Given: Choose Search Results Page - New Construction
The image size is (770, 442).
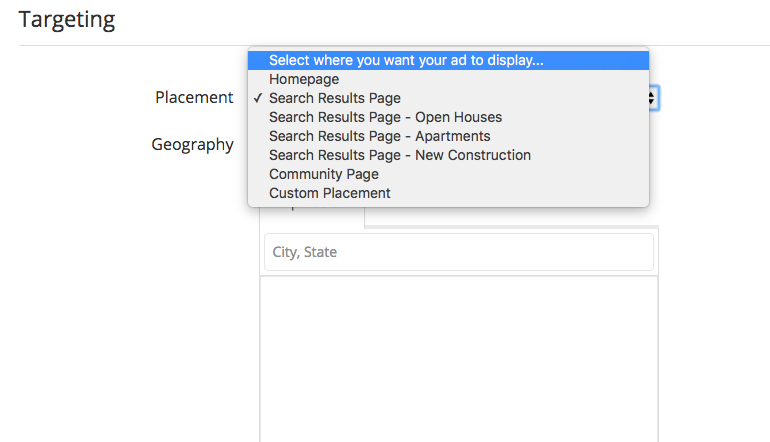Looking at the screenshot, I should click(448, 155).
